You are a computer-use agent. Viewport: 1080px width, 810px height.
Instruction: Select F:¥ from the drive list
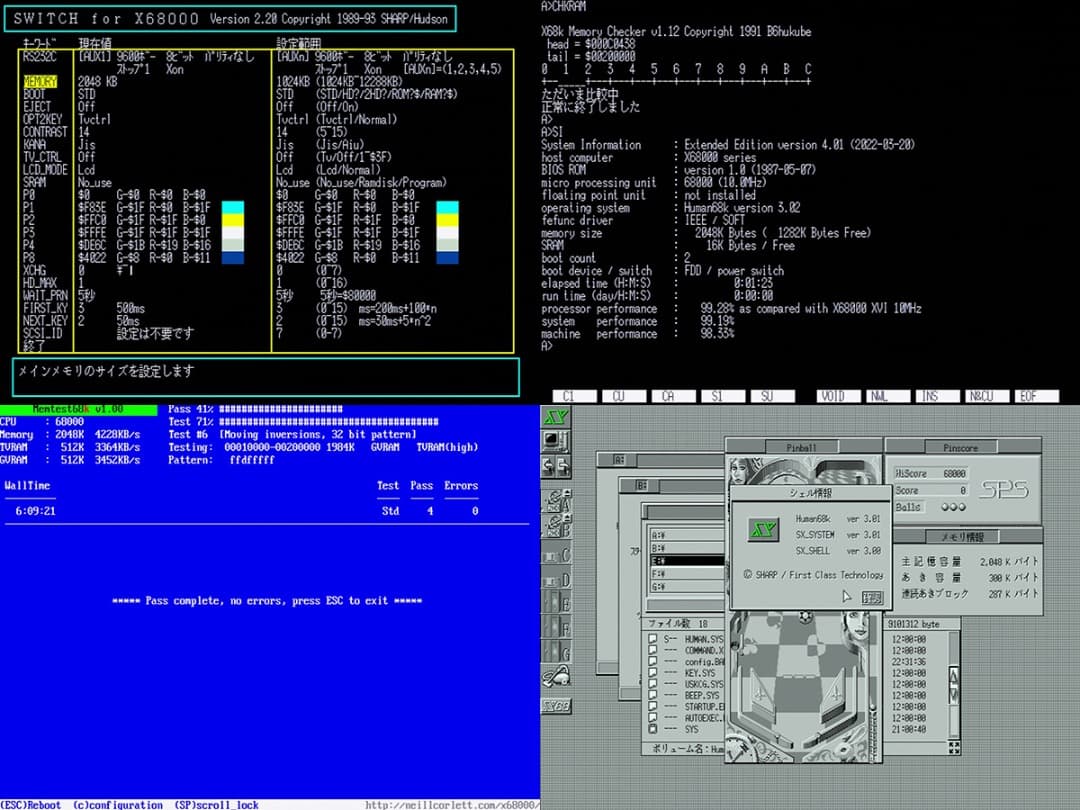coord(659,572)
